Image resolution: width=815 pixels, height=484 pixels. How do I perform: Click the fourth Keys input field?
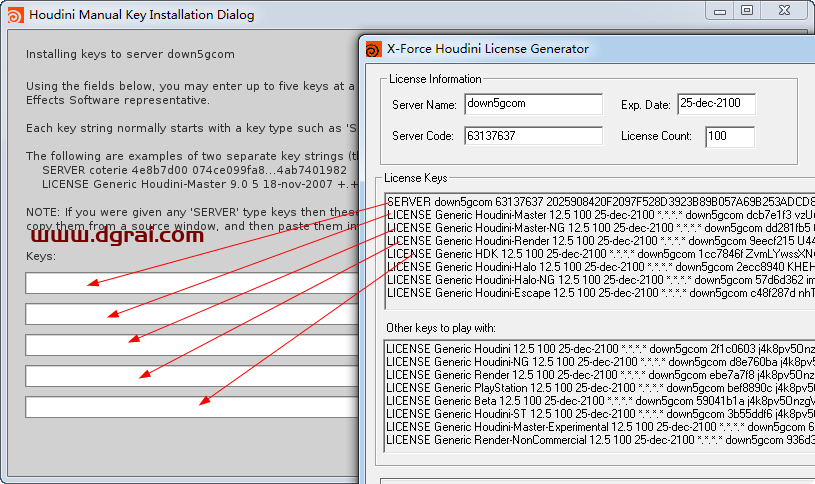pyautogui.click(x=192, y=376)
